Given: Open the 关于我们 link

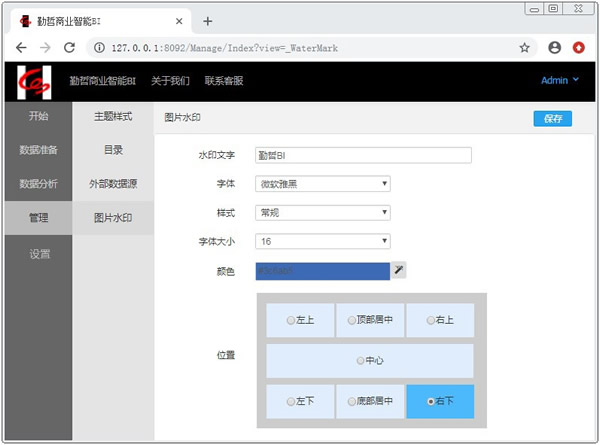Looking at the screenshot, I should tap(170, 81).
